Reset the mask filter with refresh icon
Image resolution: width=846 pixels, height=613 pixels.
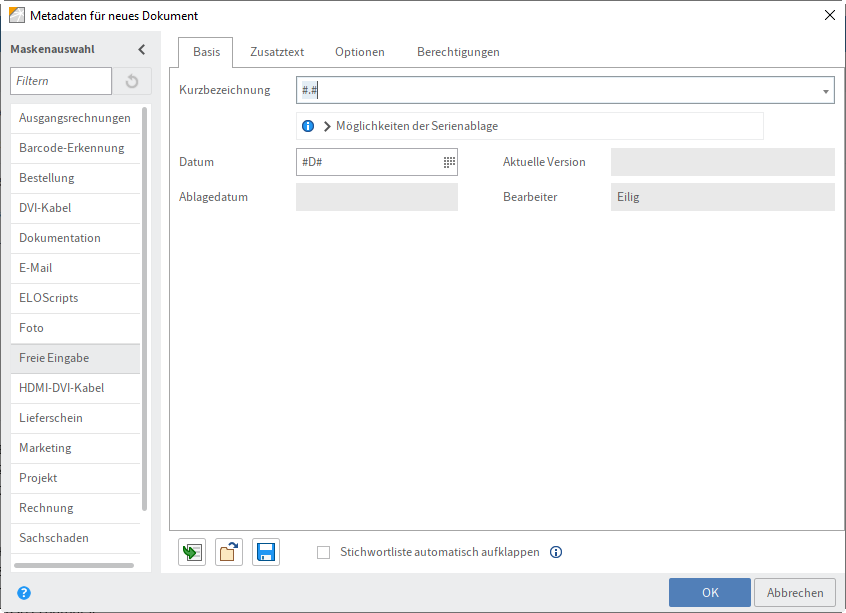[132, 81]
